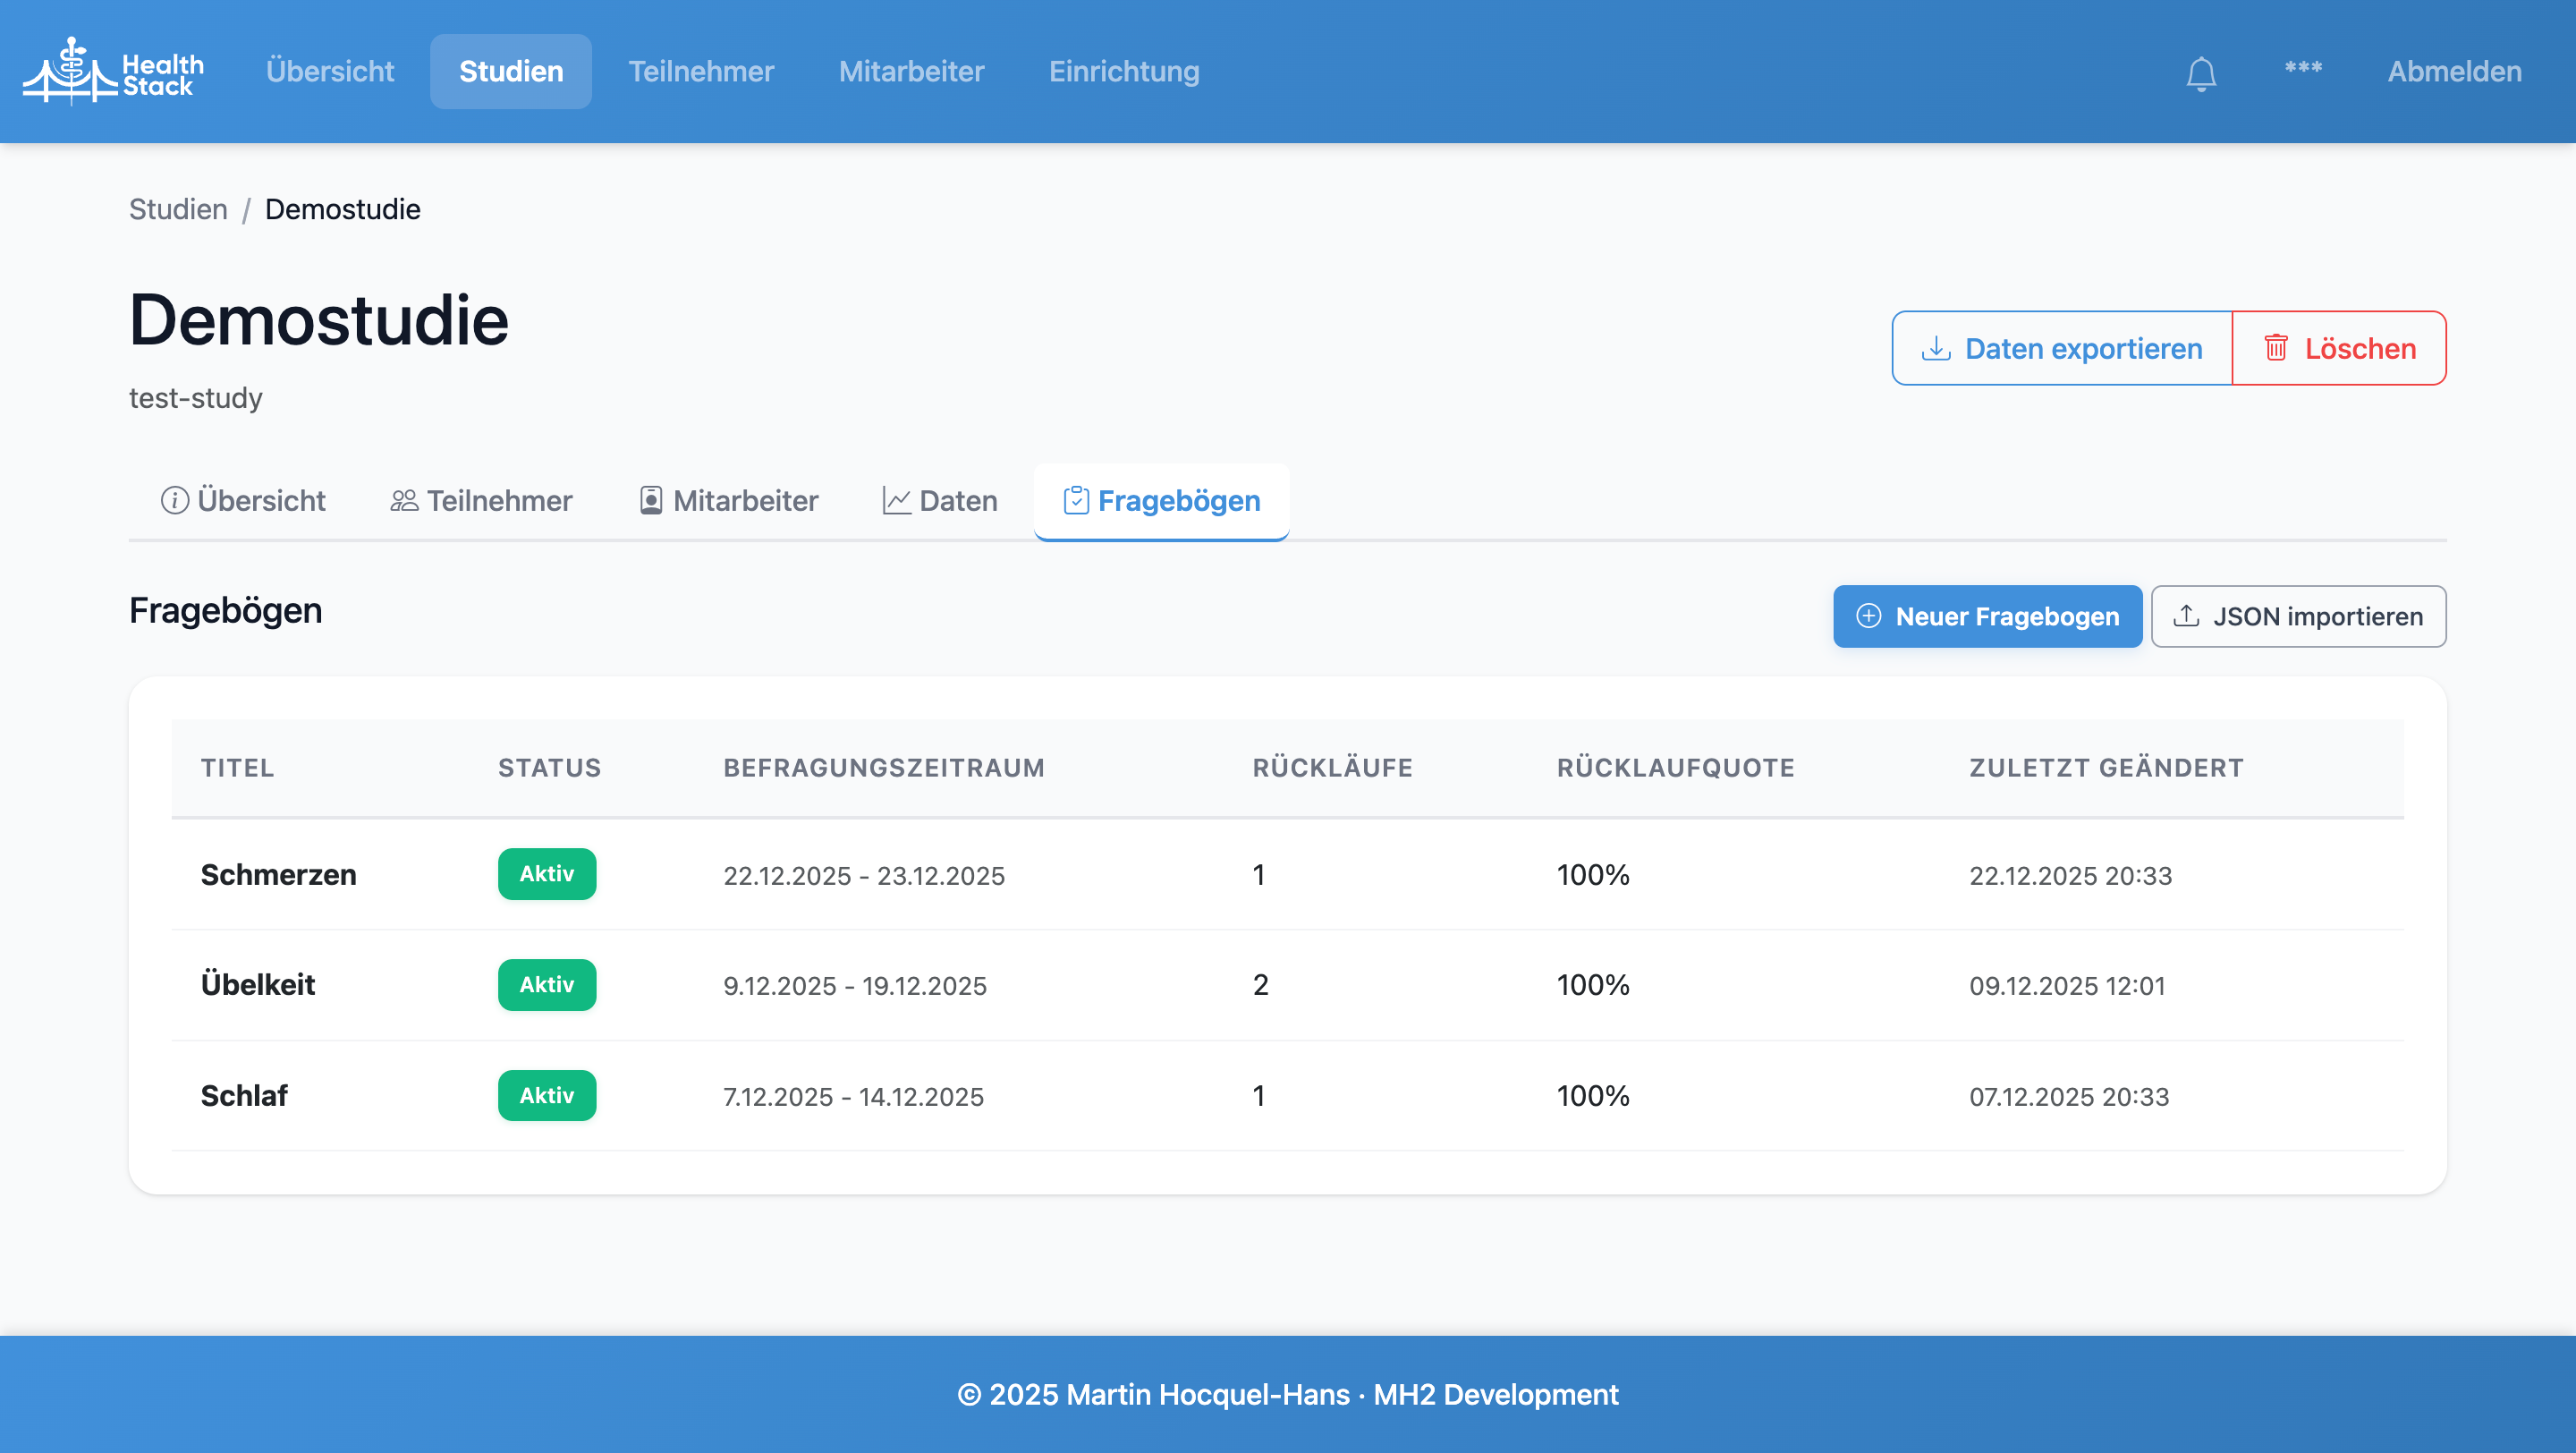Viewport: 2576px width, 1453px height.
Task: Follow the Studien breadcrumb link
Action: click(178, 209)
